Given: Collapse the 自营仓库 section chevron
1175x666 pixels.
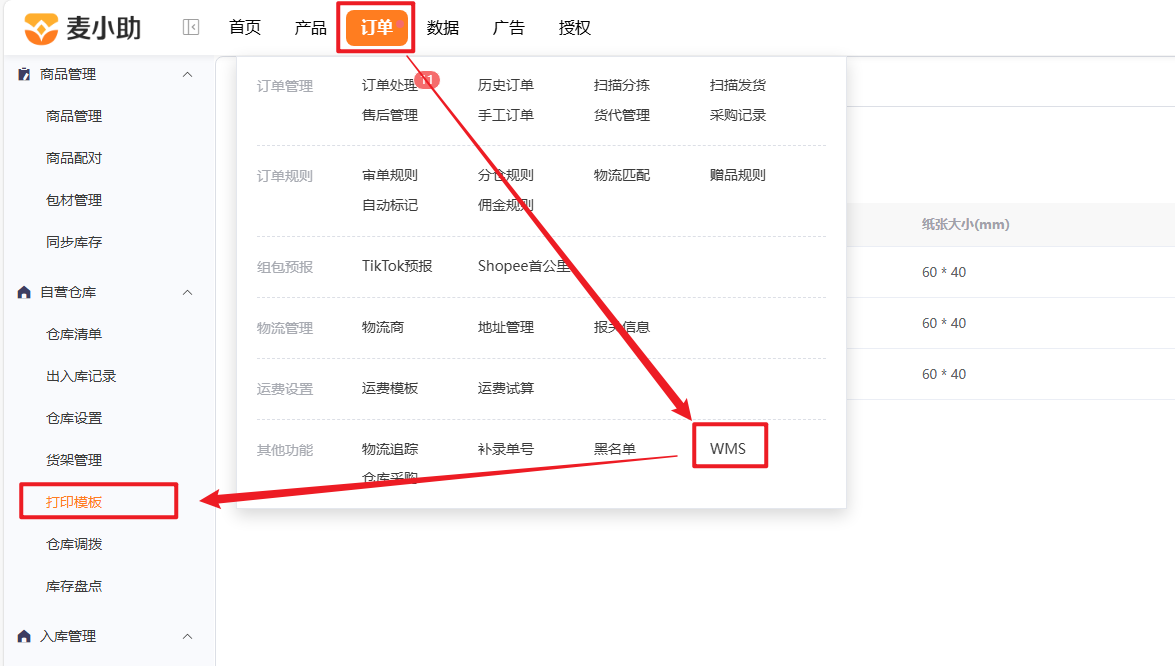Looking at the screenshot, I should tap(187, 292).
